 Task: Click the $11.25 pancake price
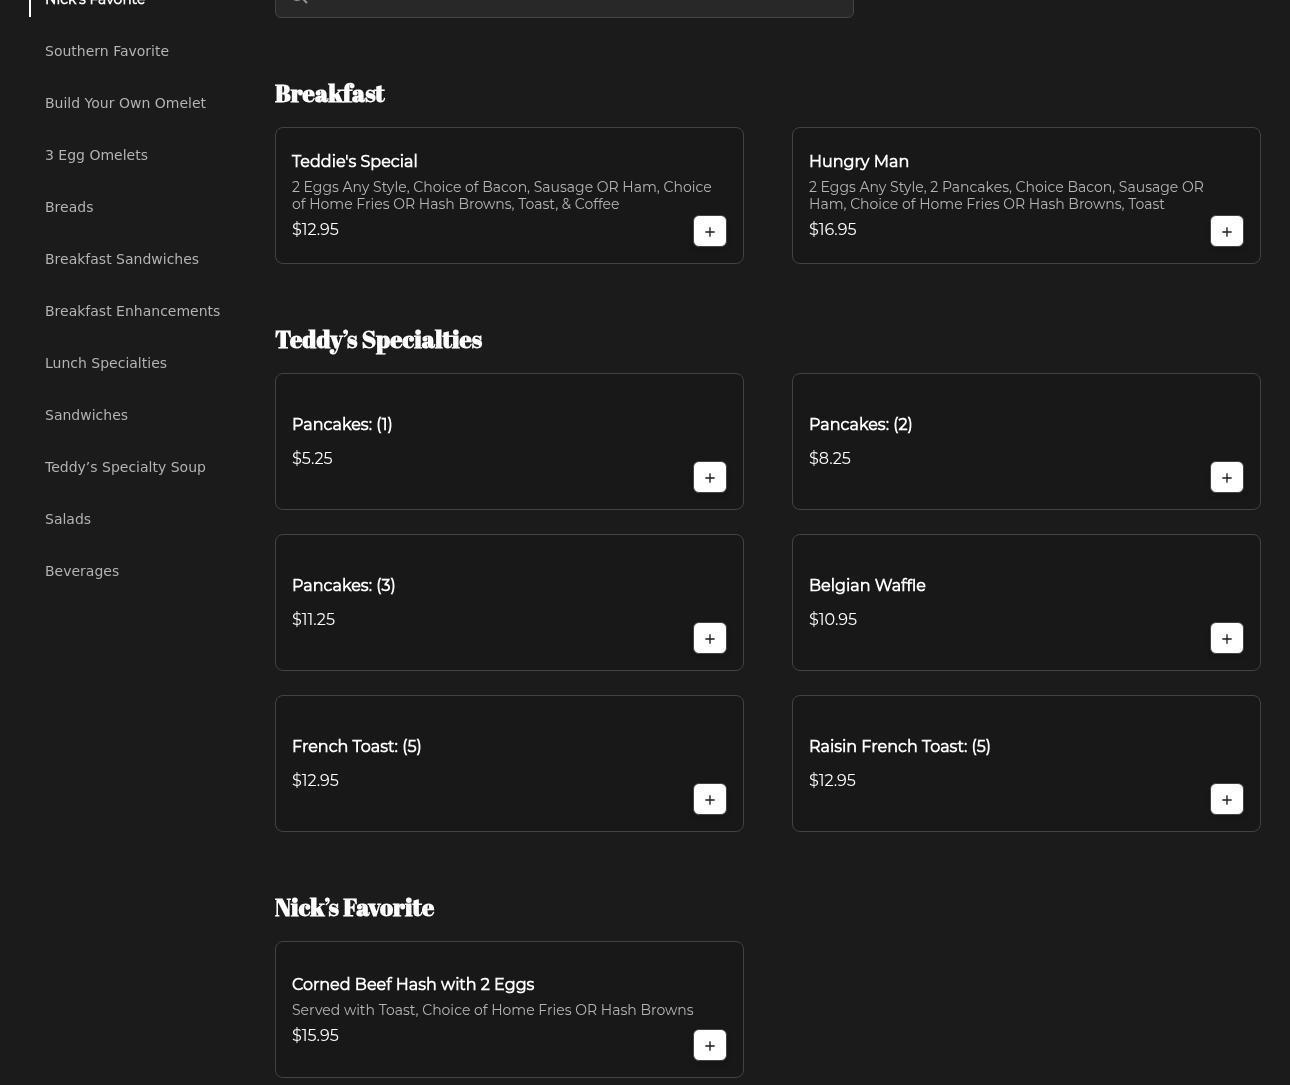pos(313,619)
